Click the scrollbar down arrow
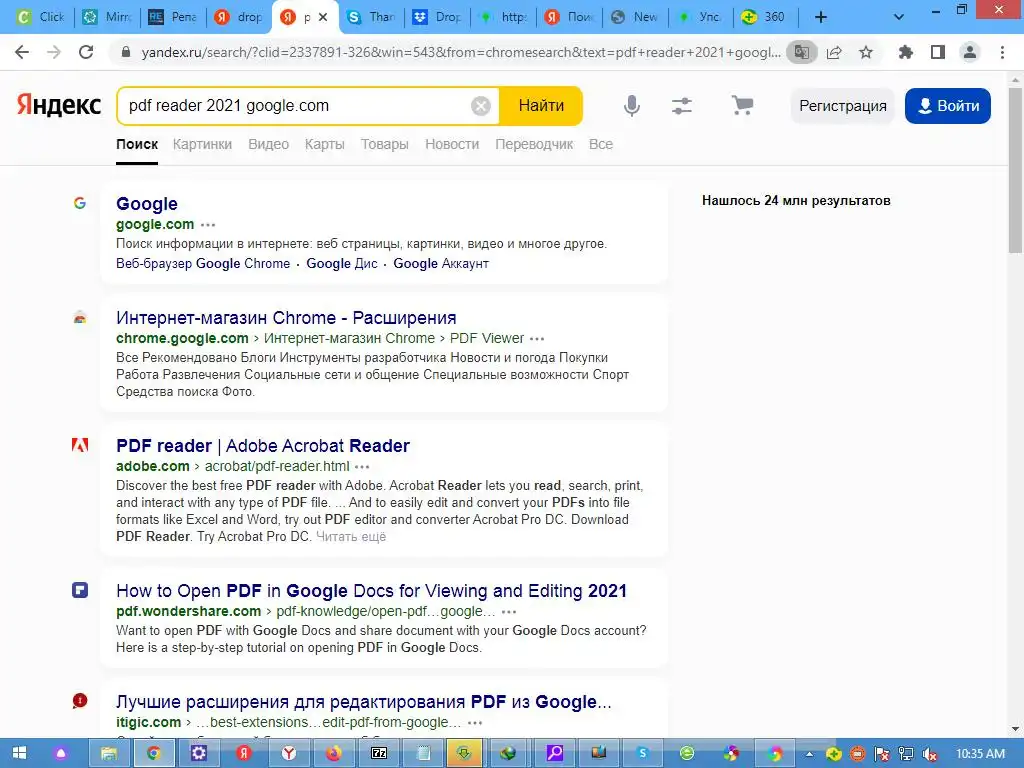 pyautogui.click(x=1015, y=729)
